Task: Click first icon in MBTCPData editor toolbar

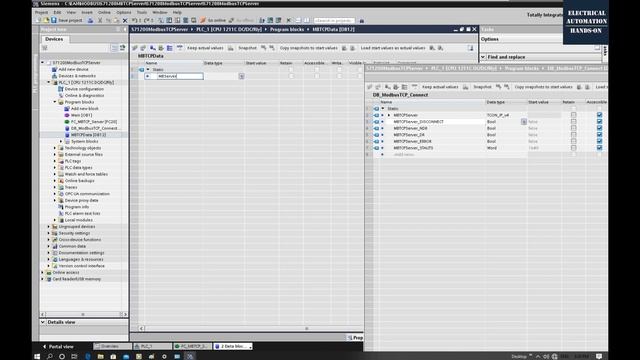Action: 135,48
